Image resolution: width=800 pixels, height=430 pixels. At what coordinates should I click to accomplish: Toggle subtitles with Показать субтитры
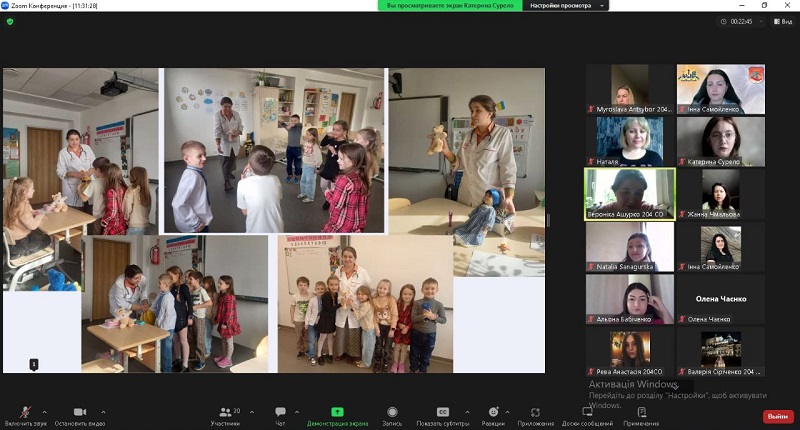[442, 412]
